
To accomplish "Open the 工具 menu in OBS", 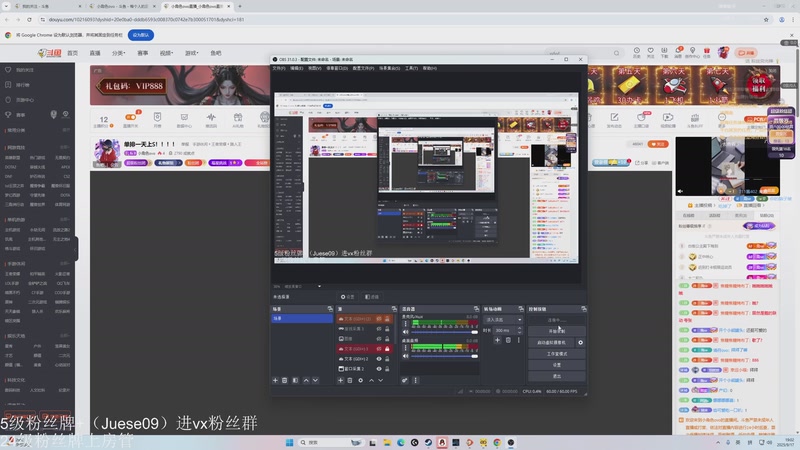I will [x=412, y=68].
